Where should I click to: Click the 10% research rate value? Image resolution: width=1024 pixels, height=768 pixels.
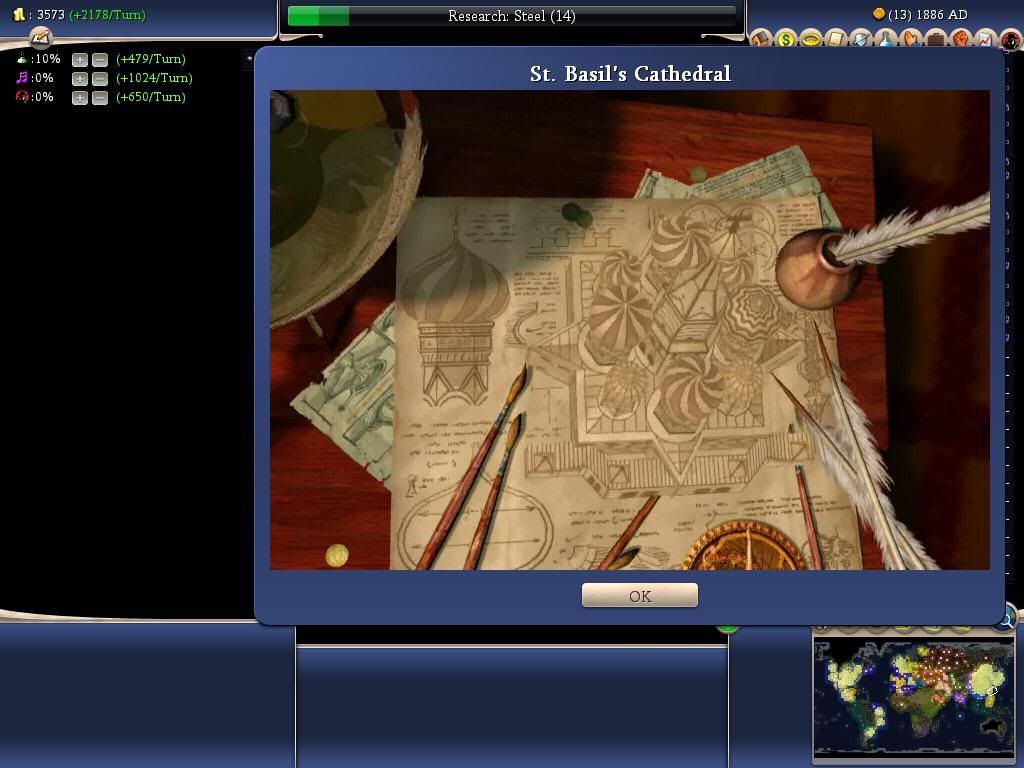47,59
